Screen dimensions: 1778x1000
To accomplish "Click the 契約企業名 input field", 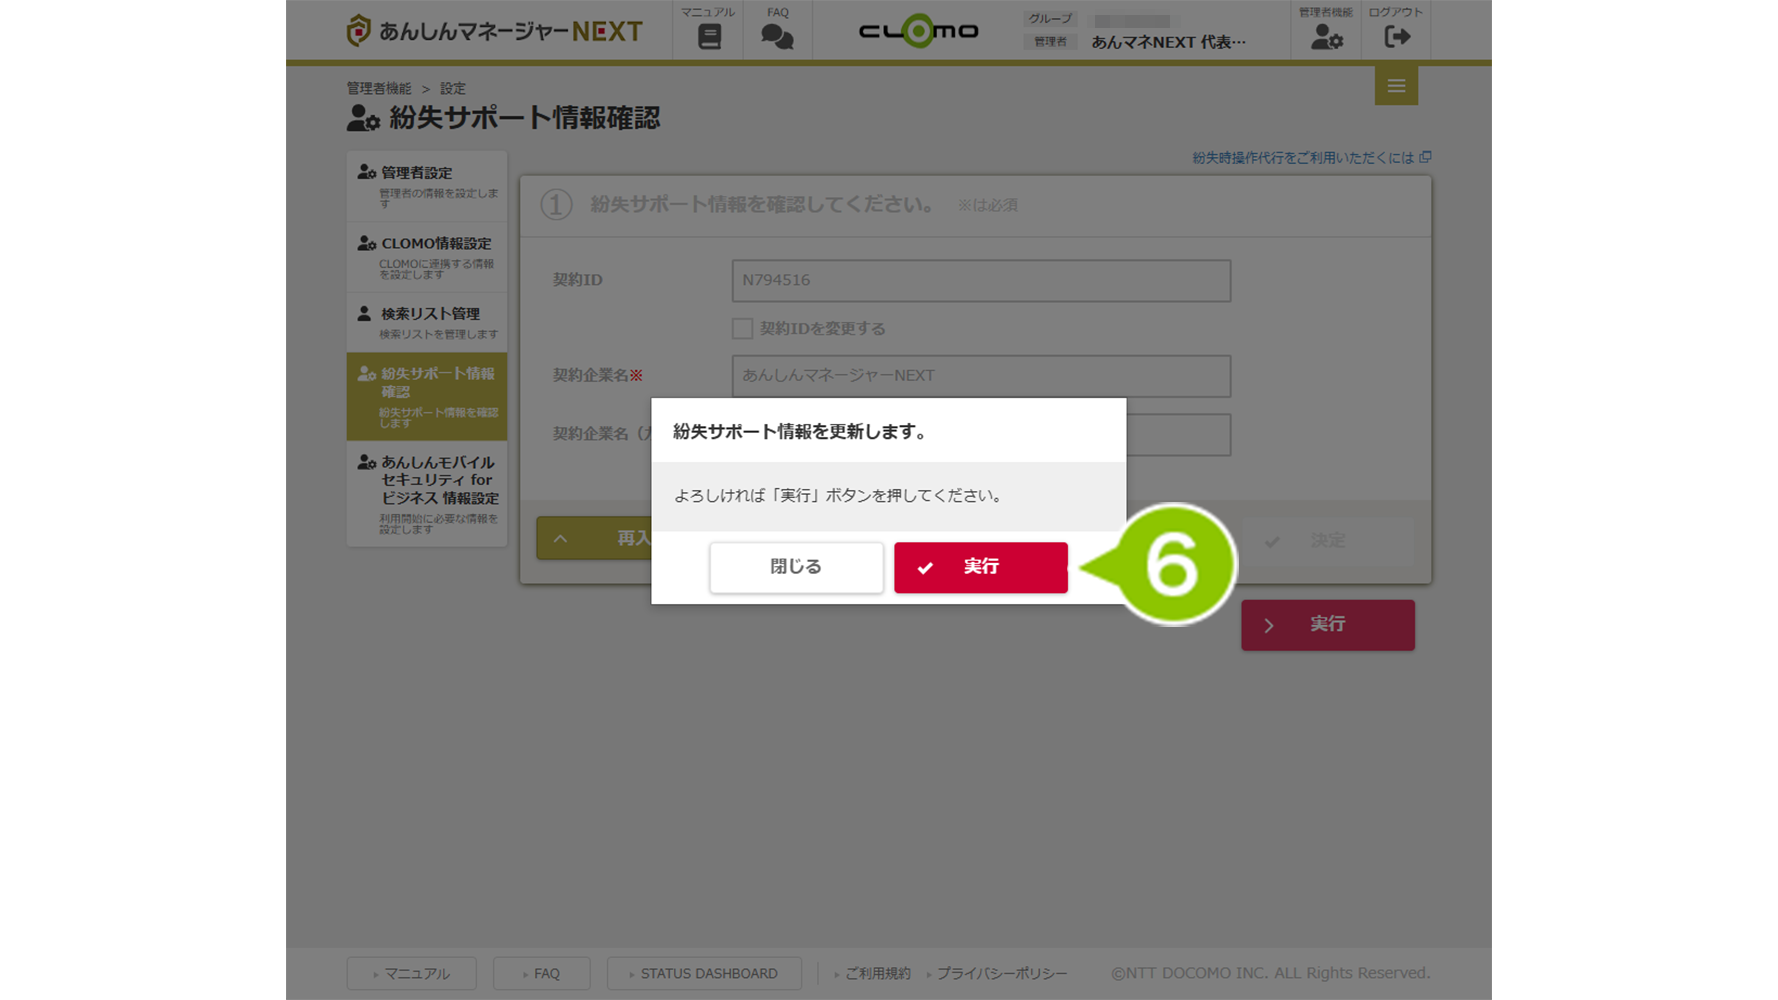I will [980, 376].
